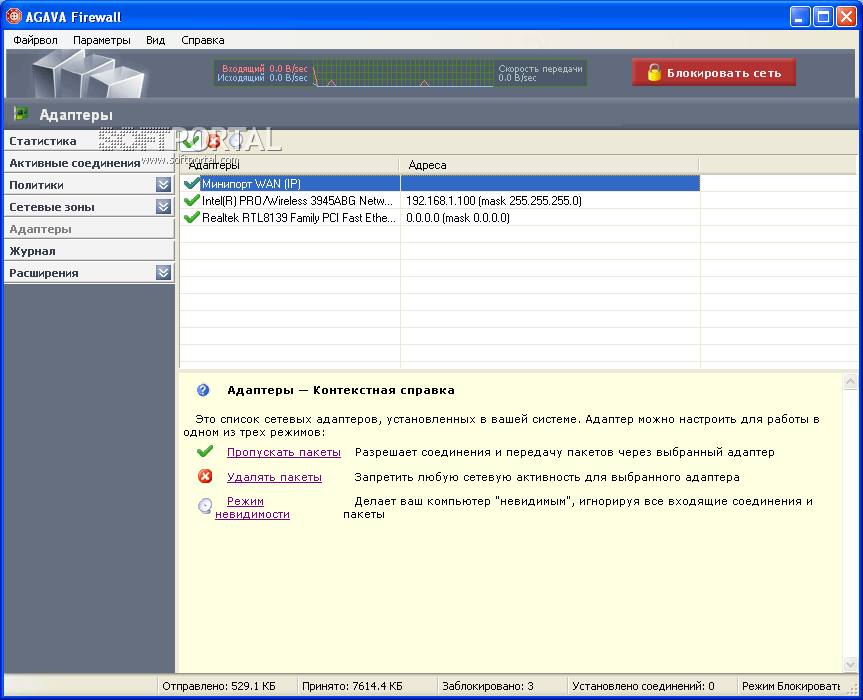Click checkmark icon of Intel PRO/Wireless row
This screenshot has width=863, height=700.
(192, 200)
